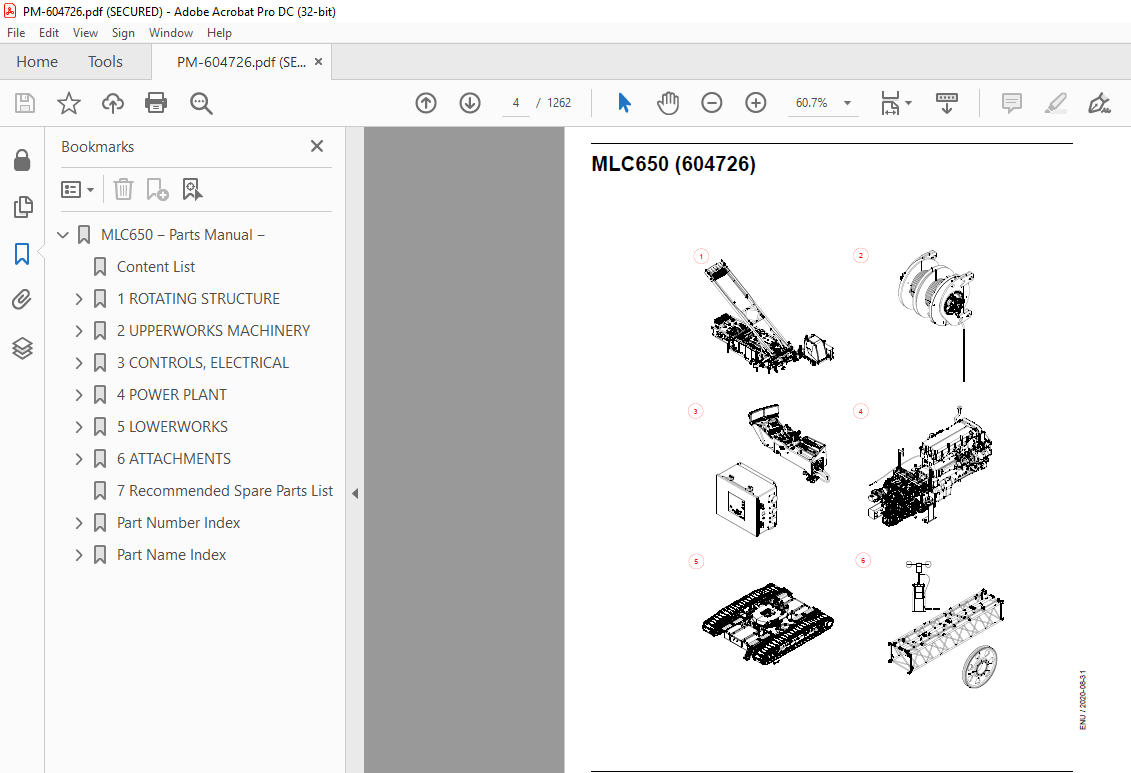Zoom out with minus button
This screenshot has width=1131, height=773.
711,103
